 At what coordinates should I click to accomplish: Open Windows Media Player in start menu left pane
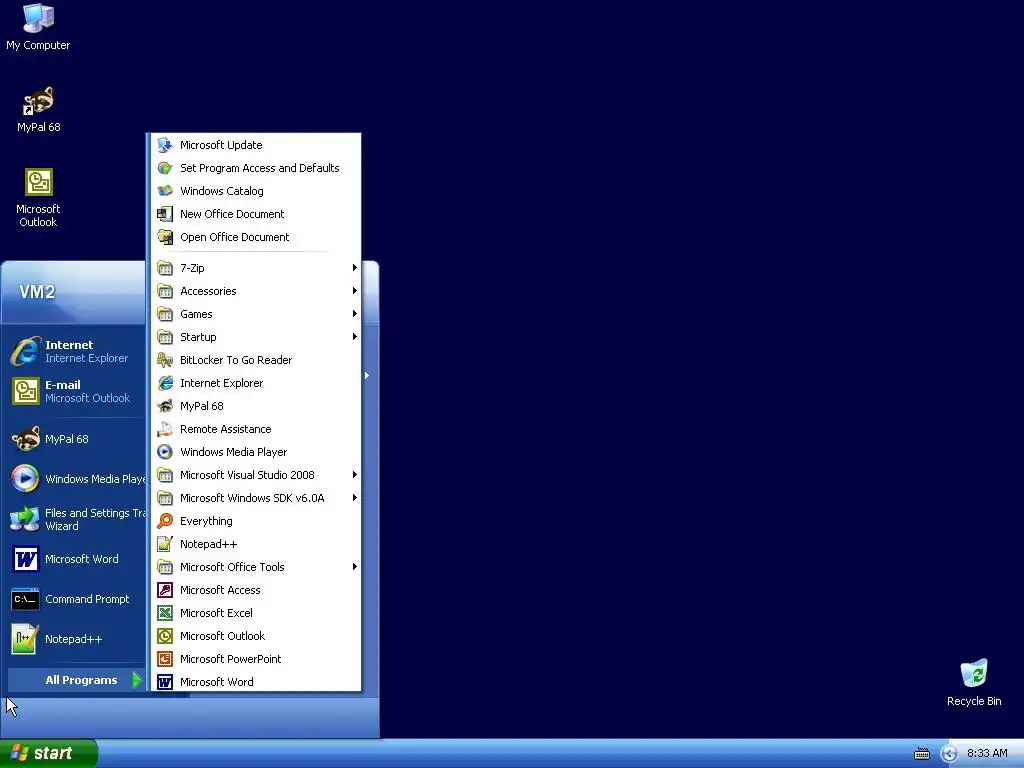(x=76, y=479)
